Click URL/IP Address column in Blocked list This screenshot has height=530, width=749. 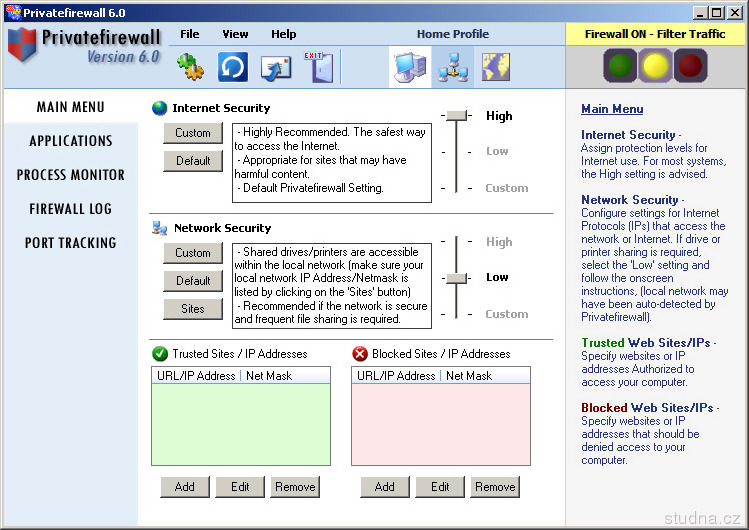pyautogui.click(x=396, y=376)
